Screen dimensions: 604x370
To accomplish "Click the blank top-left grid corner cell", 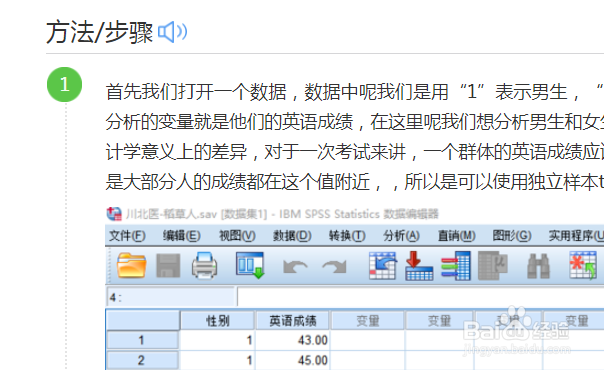I will coord(143,320).
